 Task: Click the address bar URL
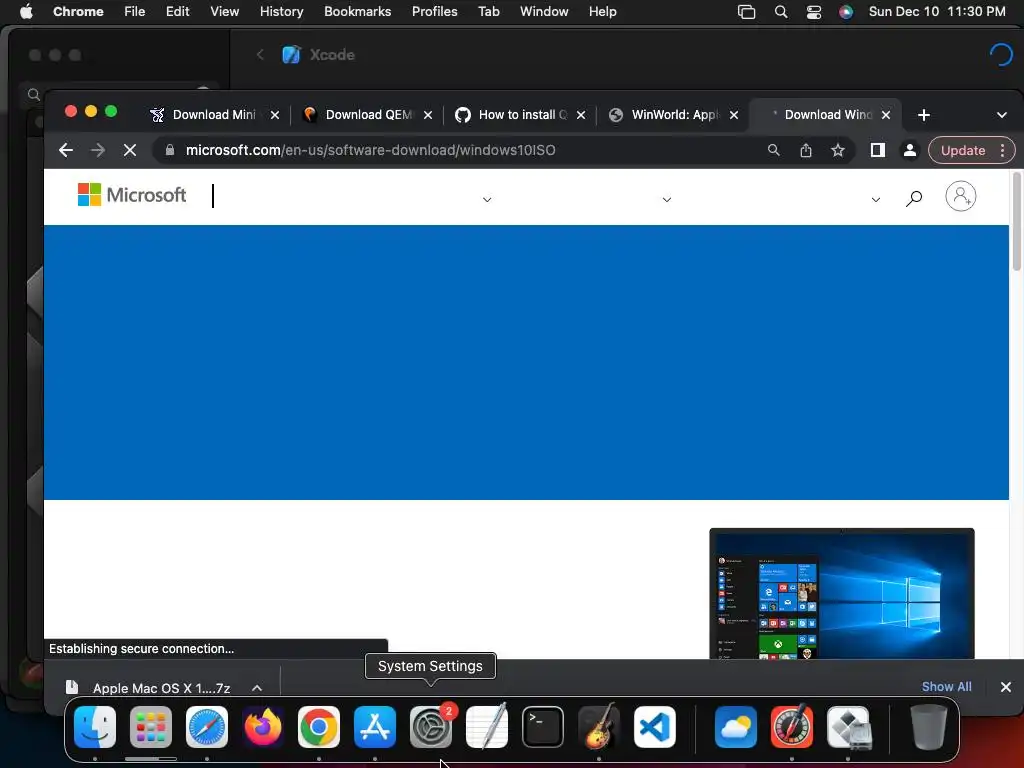click(x=370, y=150)
